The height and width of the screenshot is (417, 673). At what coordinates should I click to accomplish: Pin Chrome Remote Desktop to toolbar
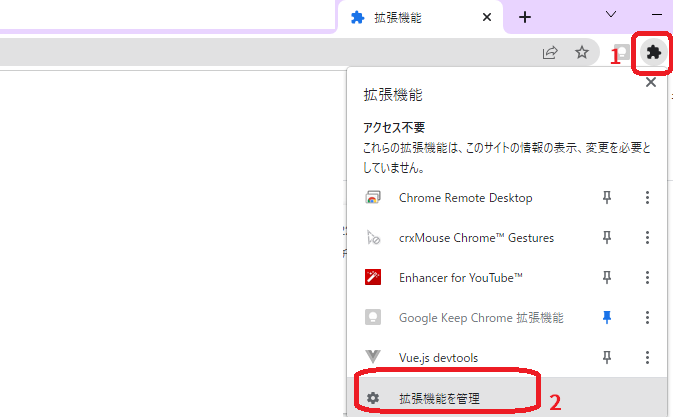click(x=606, y=197)
